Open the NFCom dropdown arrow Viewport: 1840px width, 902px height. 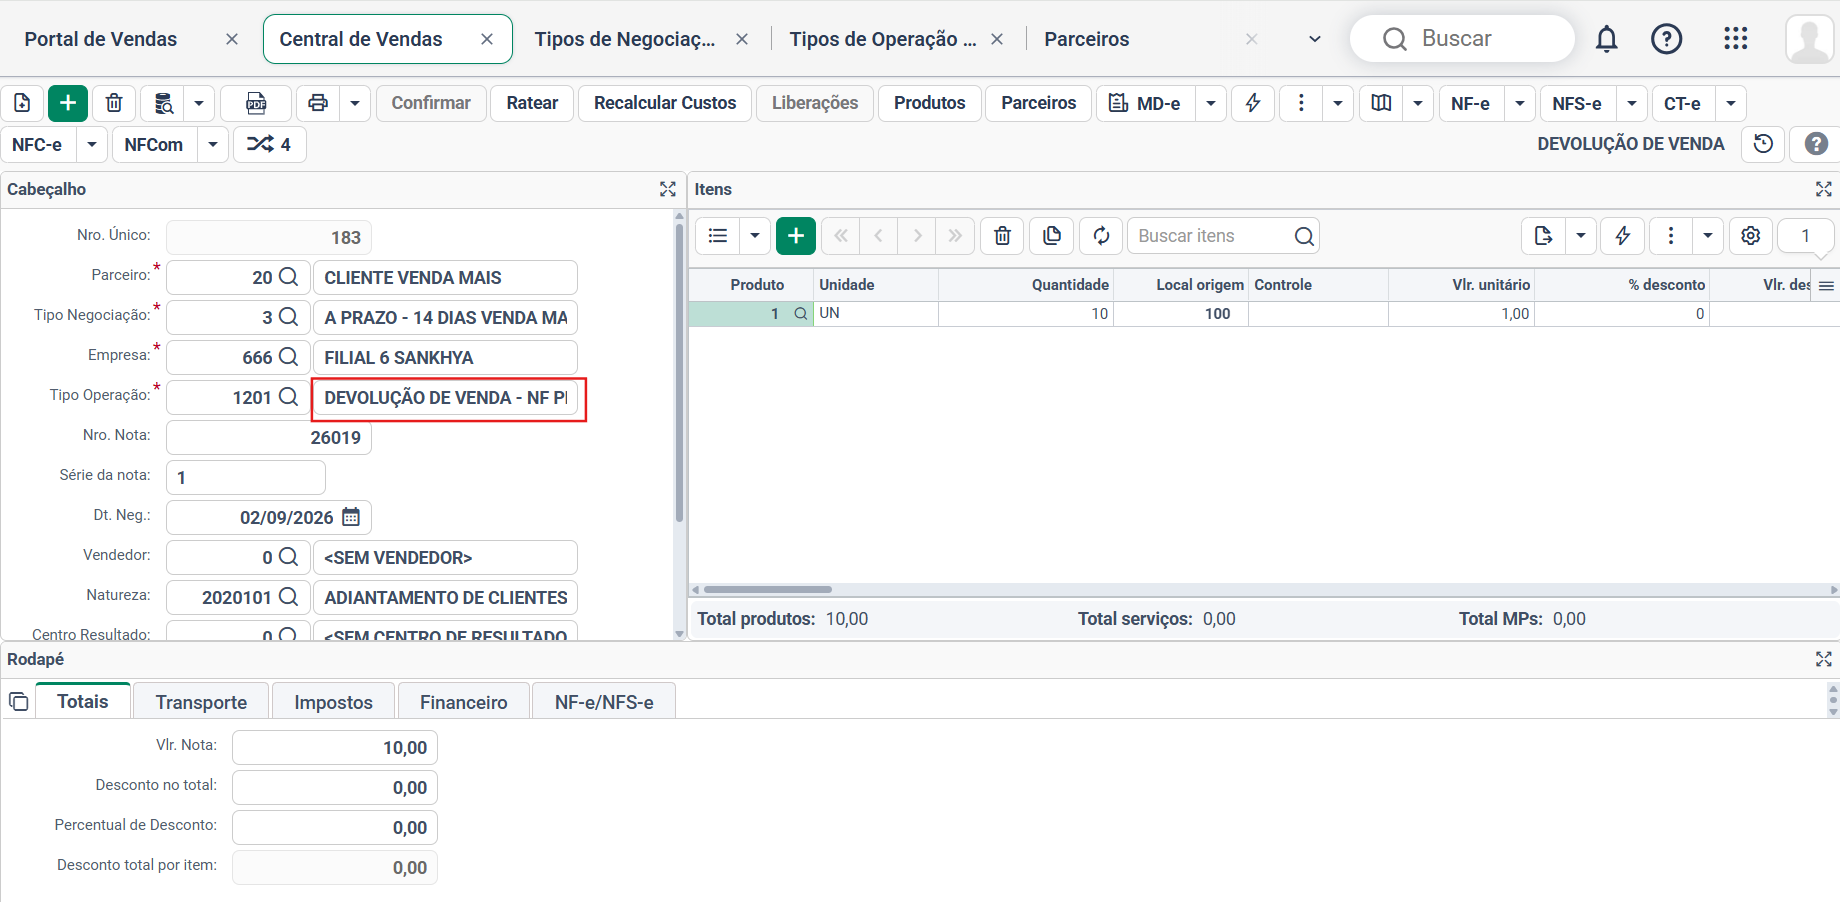[213, 145]
